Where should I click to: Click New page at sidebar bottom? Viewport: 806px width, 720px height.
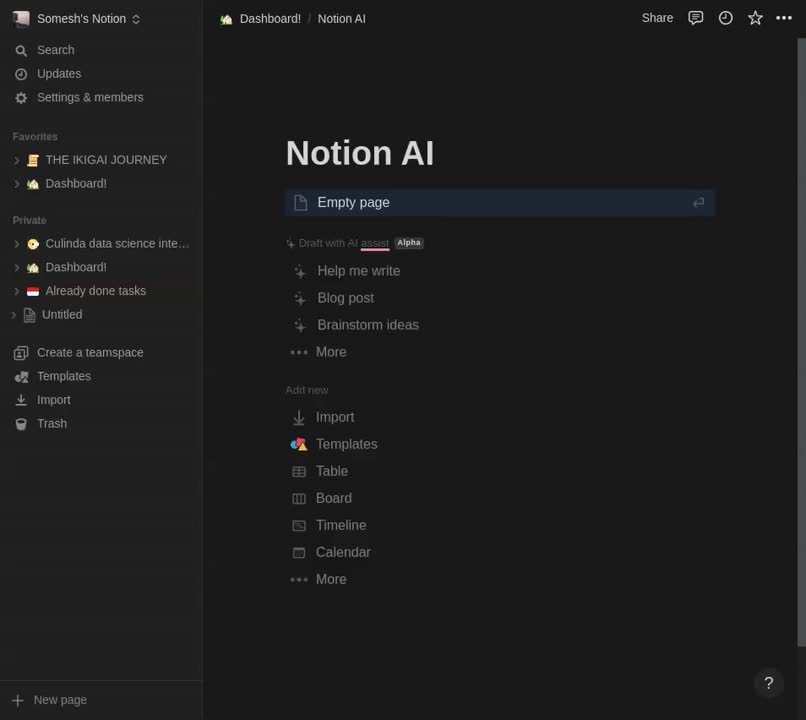coord(60,700)
